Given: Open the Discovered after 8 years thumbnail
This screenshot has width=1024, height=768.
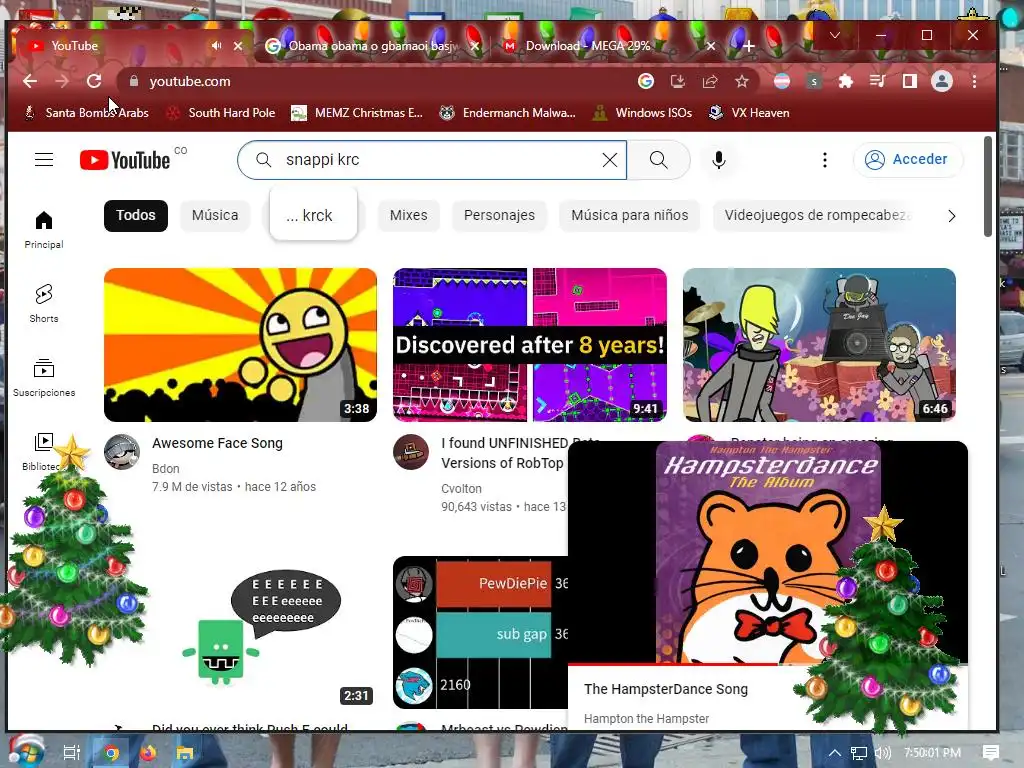Looking at the screenshot, I should (x=530, y=345).
